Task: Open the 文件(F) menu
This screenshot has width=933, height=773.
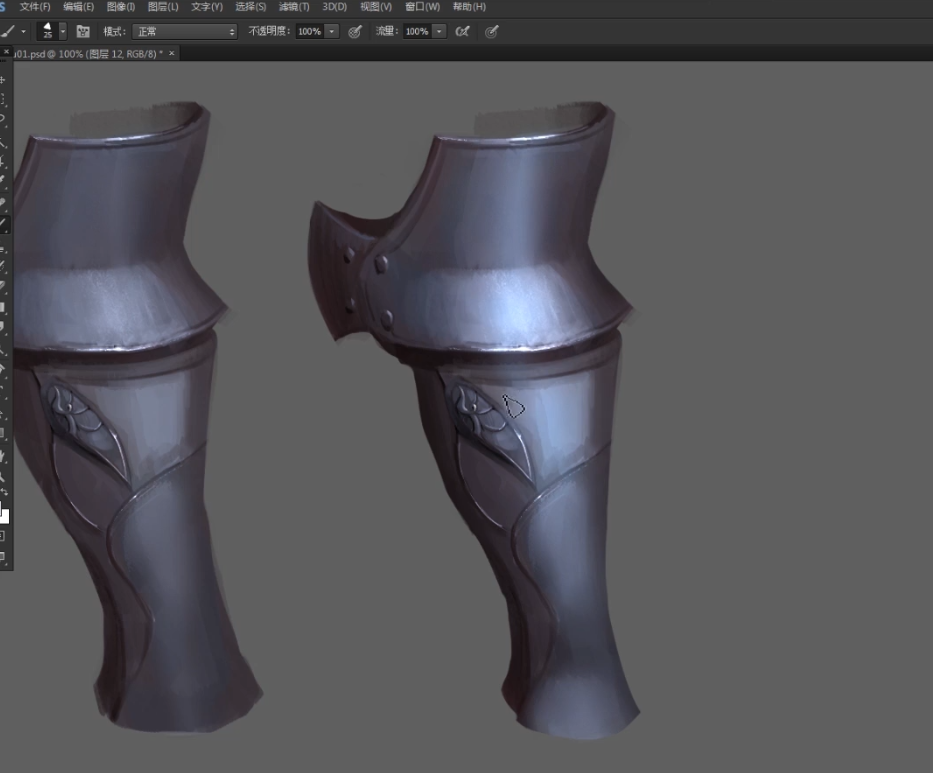Action: click(35, 7)
